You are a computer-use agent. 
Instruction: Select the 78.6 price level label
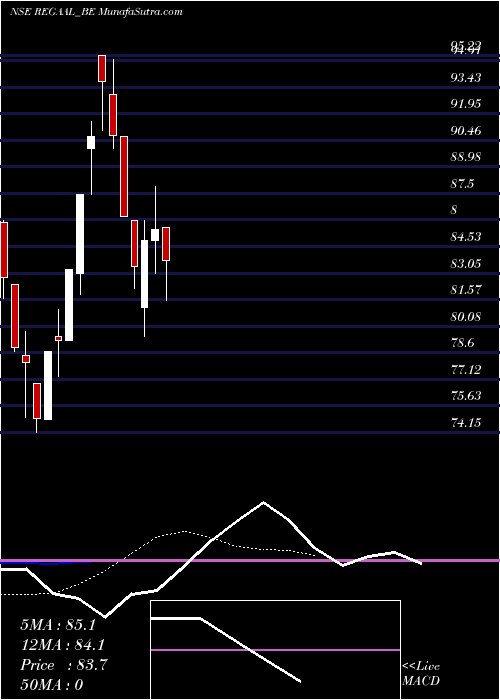pos(462,343)
